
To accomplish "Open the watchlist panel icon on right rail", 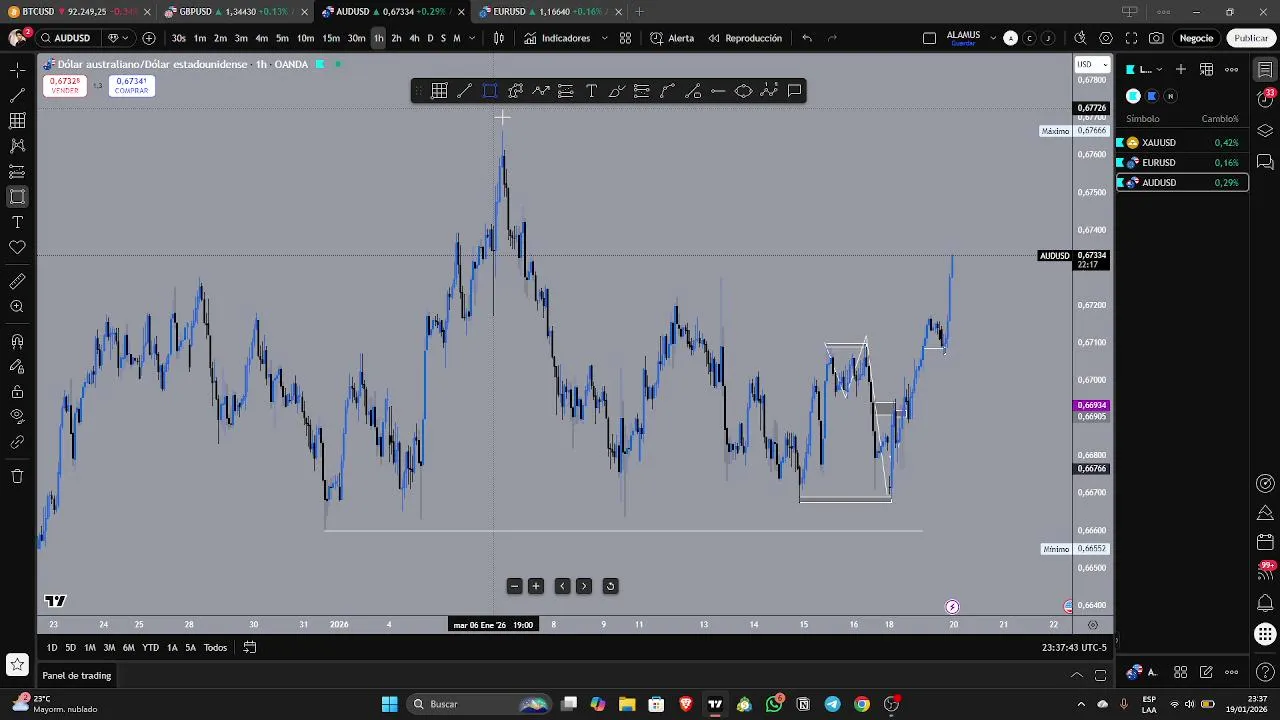I will tap(1265, 70).
